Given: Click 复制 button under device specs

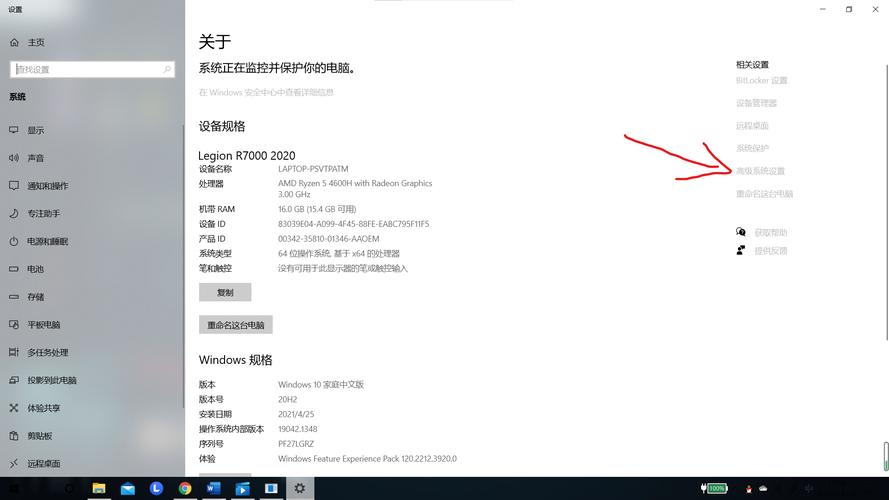Looking at the screenshot, I should tap(225, 293).
